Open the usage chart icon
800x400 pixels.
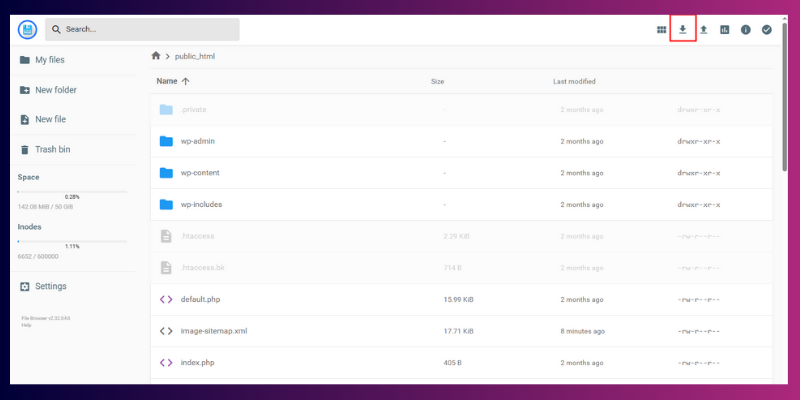pyautogui.click(x=724, y=30)
